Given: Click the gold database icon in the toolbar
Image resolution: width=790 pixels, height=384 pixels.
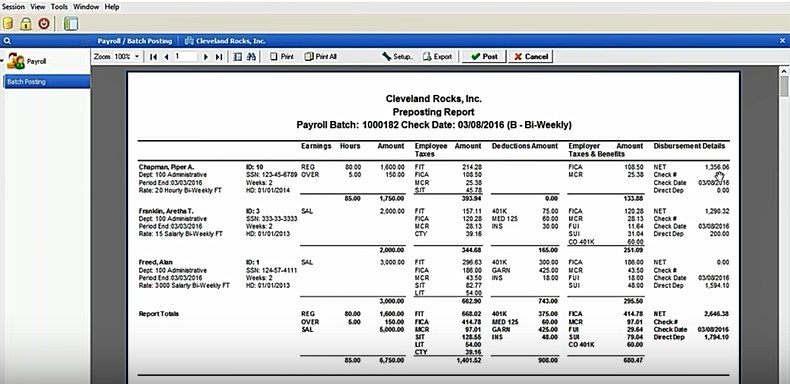Looking at the screenshot, I should pos(8,23).
